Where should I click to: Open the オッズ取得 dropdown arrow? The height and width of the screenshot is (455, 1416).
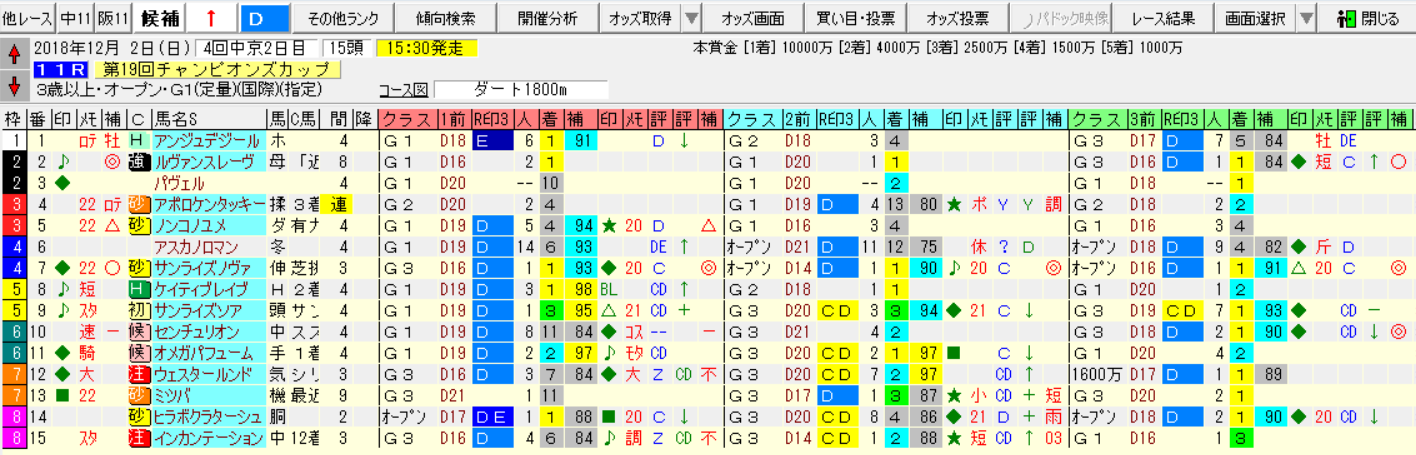pyautogui.click(x=691, y=18)
